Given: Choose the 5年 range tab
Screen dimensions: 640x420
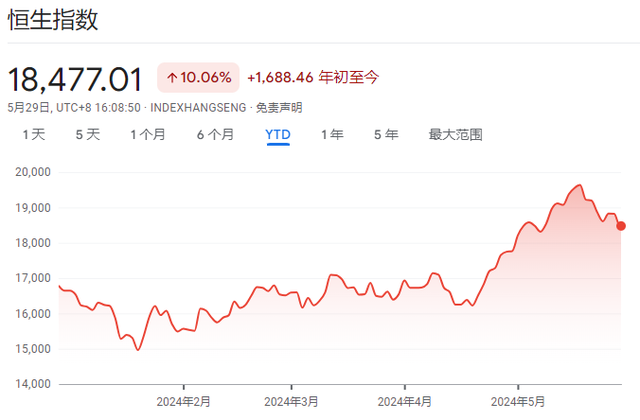Looking at the screenshot, I should [386, 134].
